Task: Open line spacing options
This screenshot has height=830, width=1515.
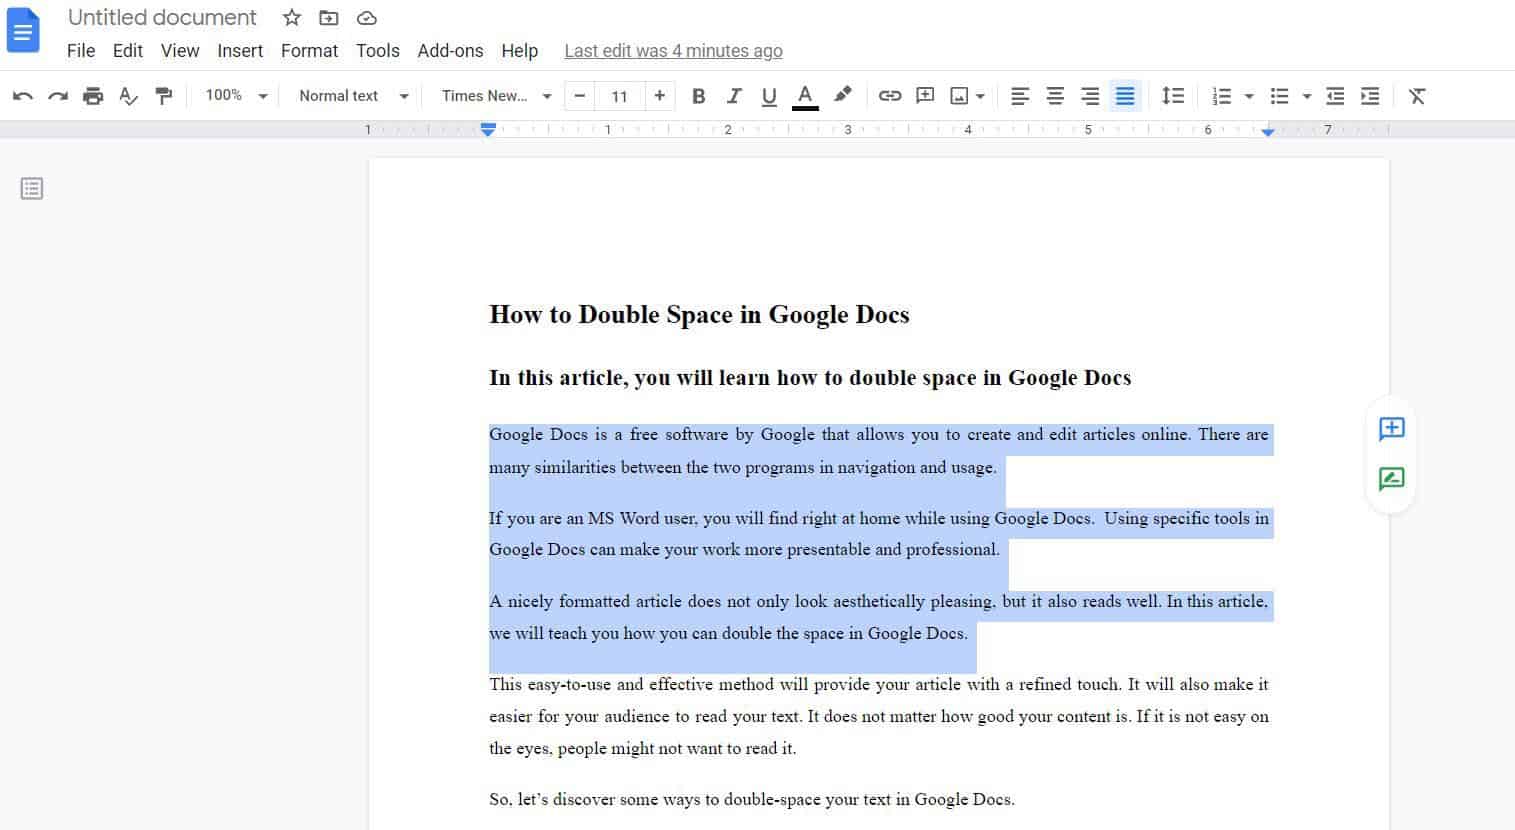Action: coord(1173,96)
